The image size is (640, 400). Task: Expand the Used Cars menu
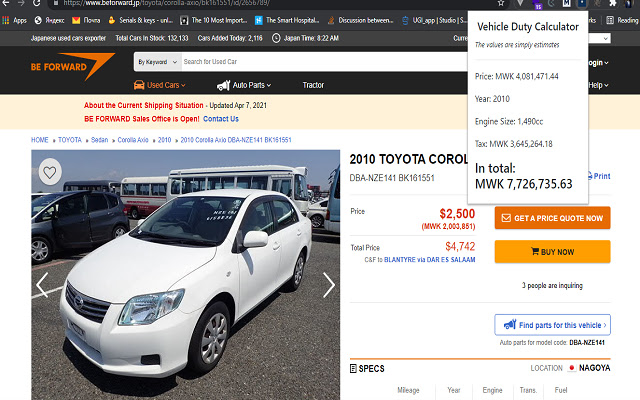(x=165, y=85)
